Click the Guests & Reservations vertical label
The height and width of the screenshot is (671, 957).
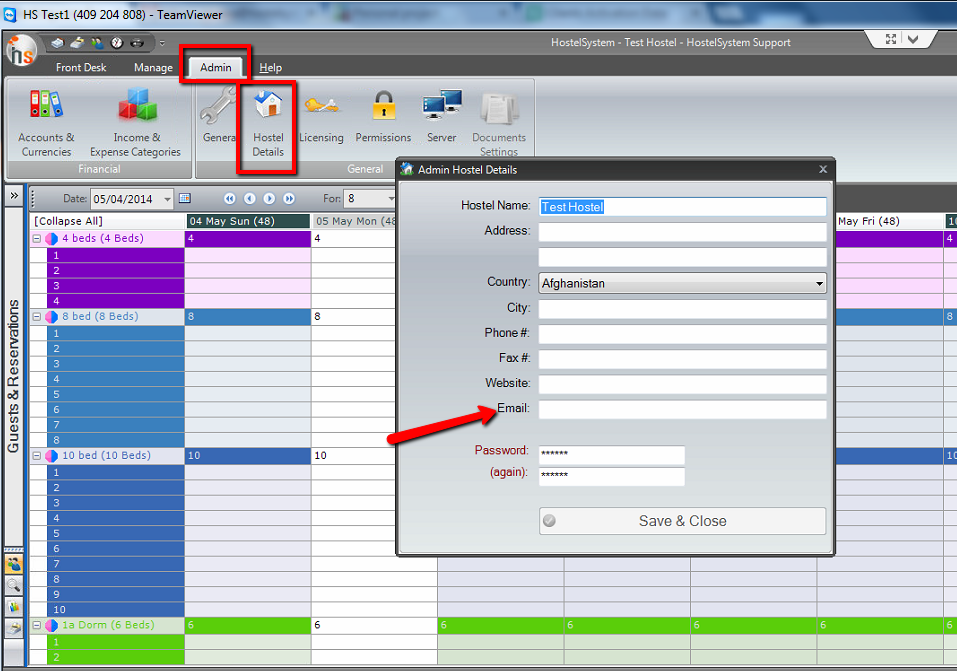[13, 376]
